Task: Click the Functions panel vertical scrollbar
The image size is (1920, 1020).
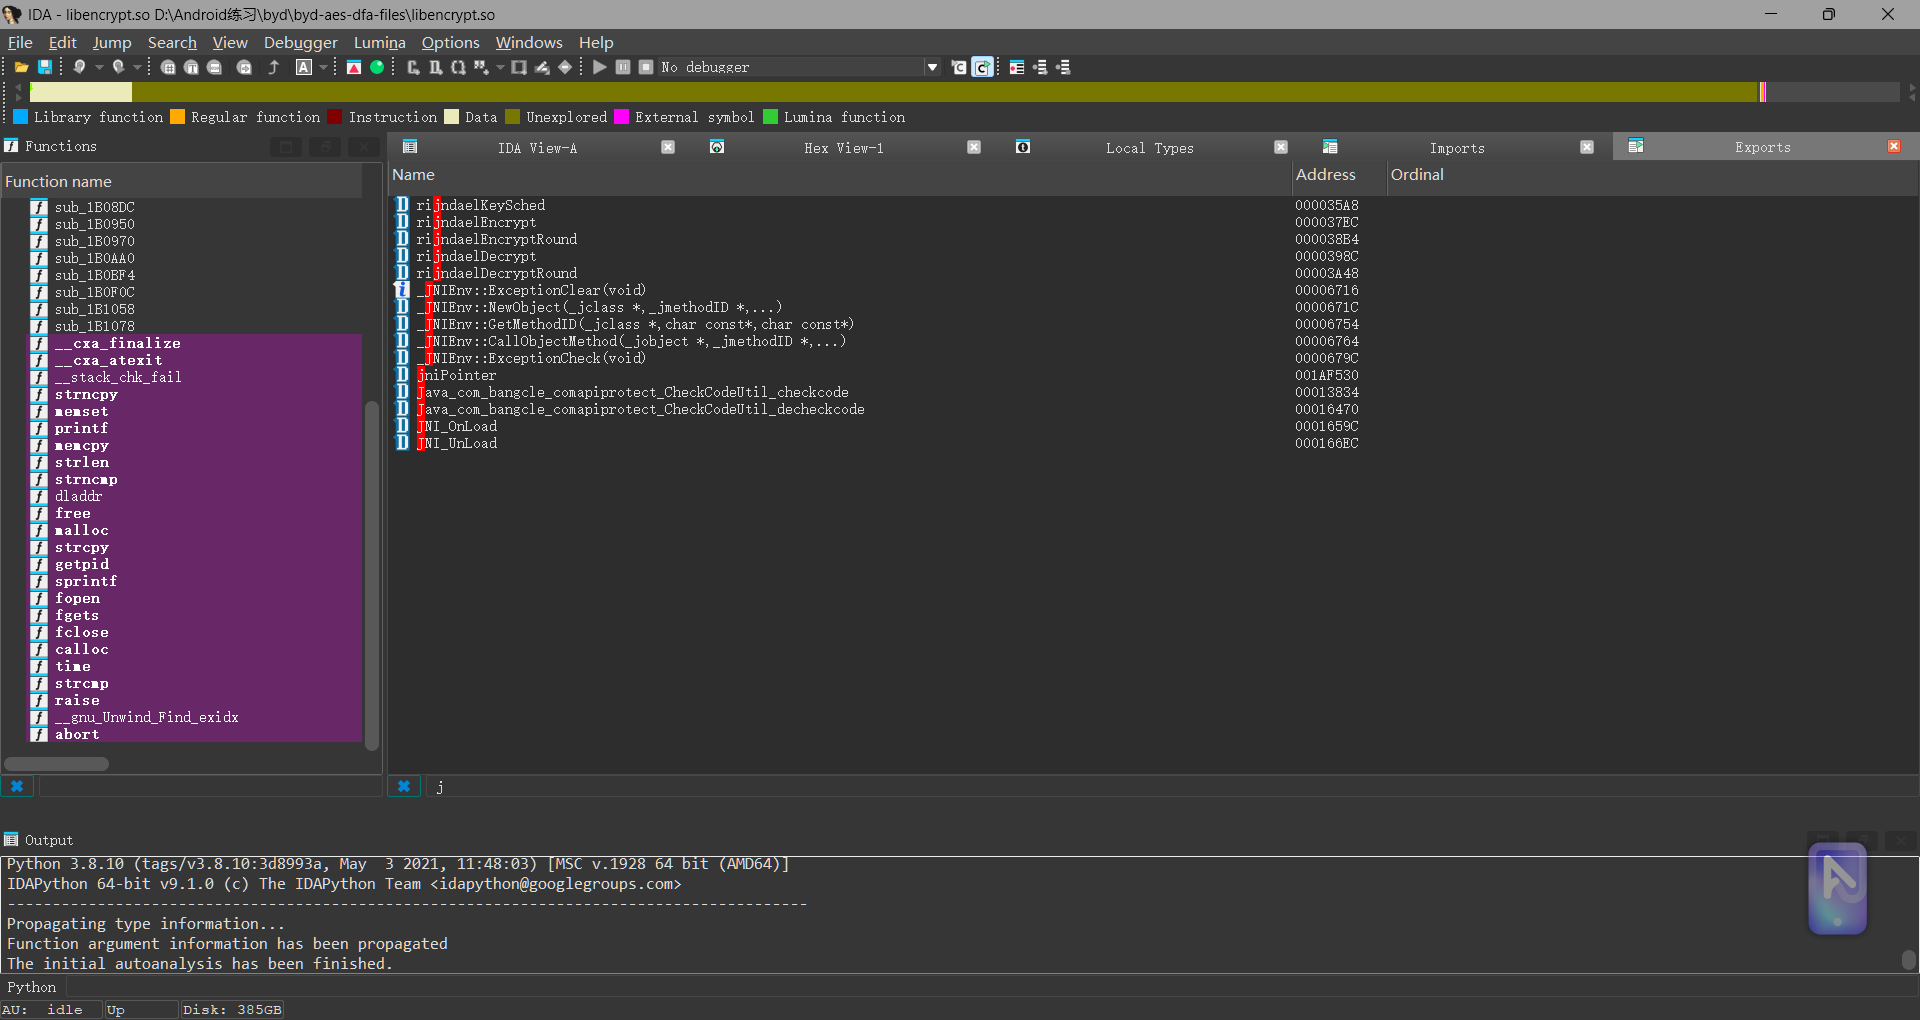Action: [372, 574]
